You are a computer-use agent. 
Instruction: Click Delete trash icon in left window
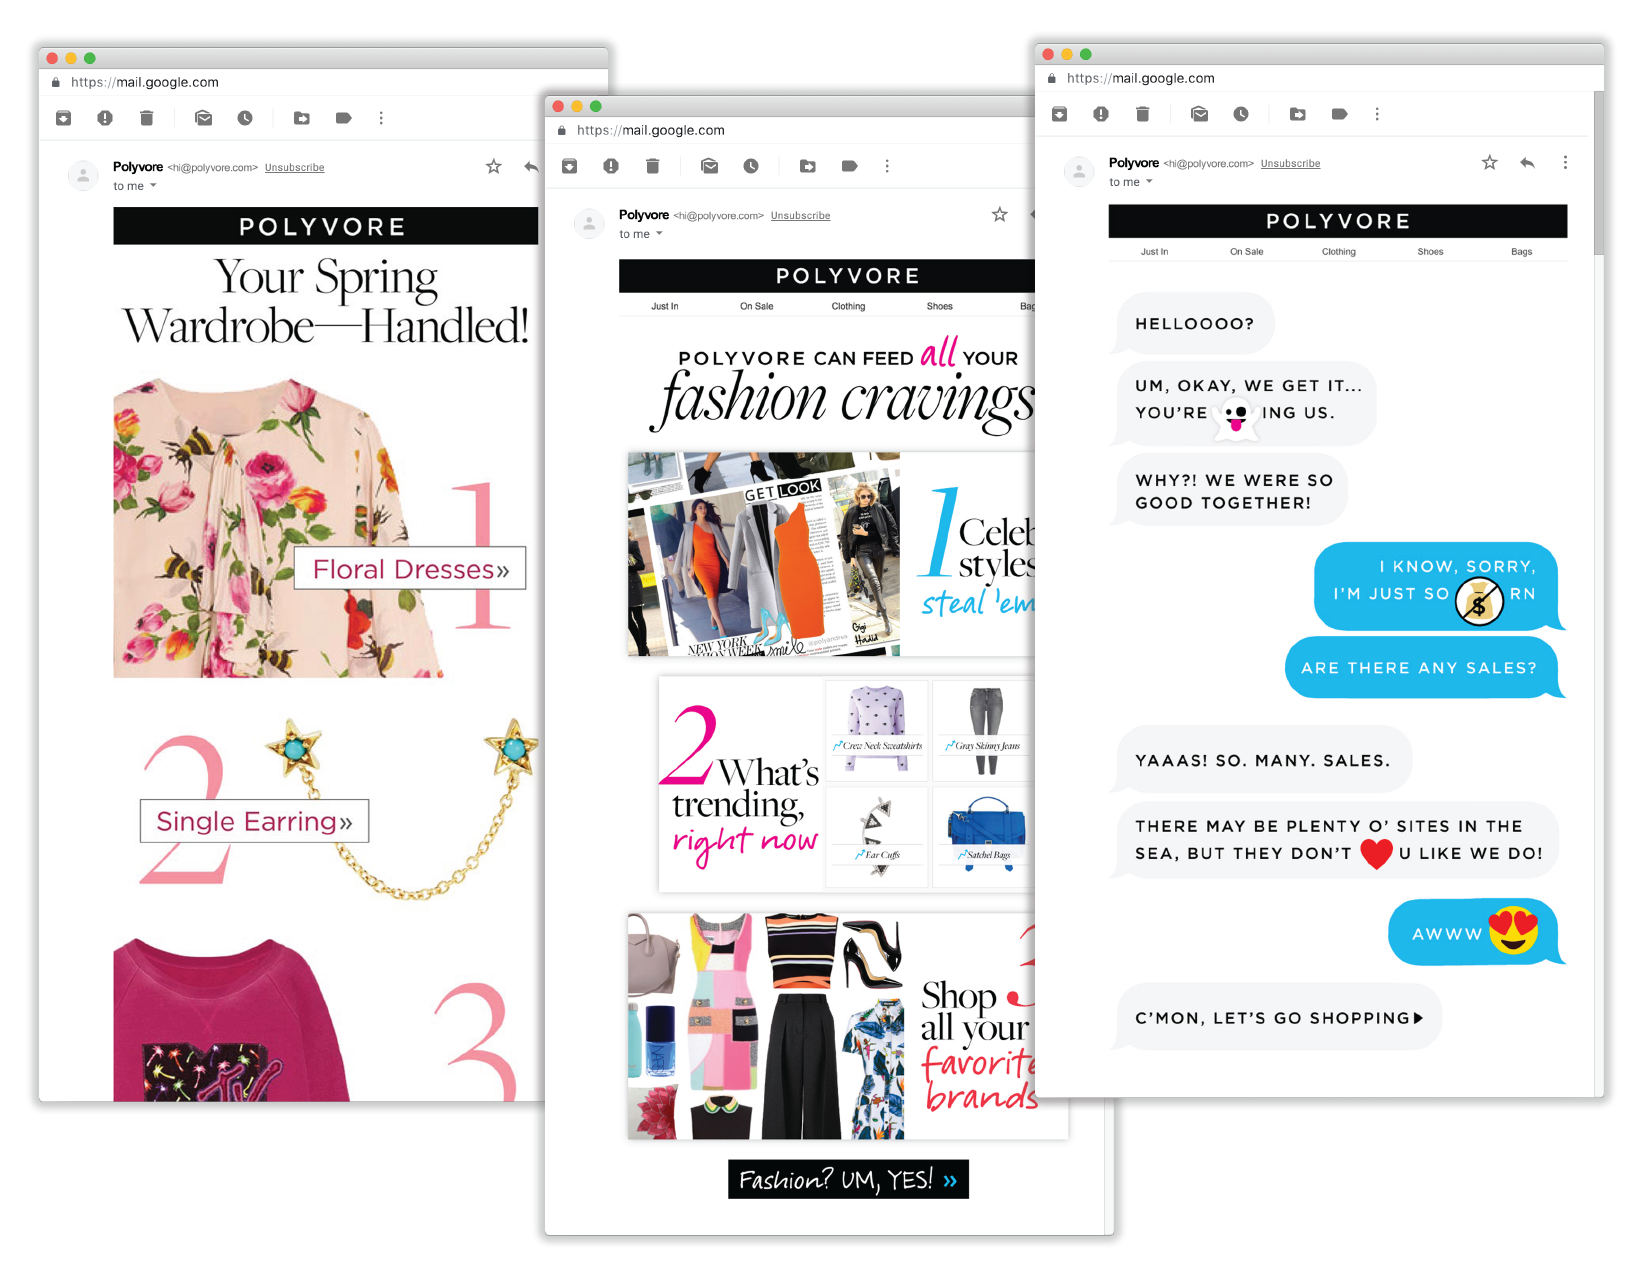[147, 118]
